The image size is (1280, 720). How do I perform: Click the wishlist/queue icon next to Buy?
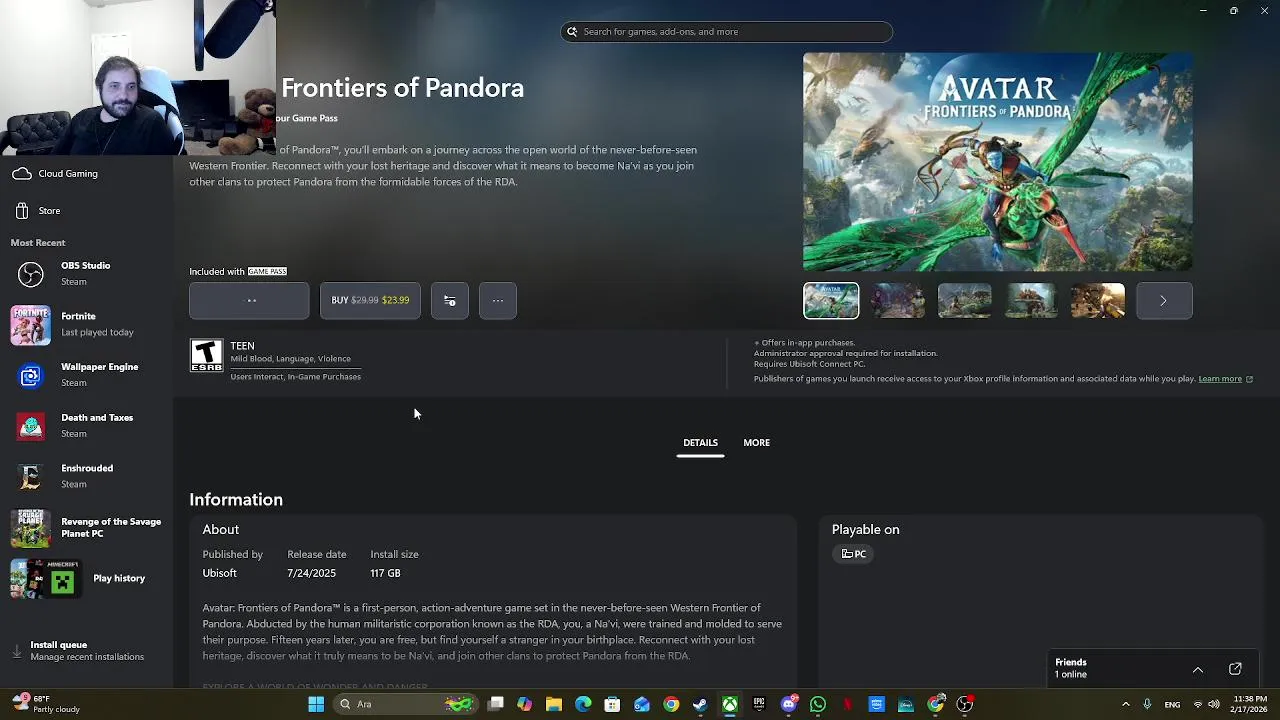[x=450, y=300]
